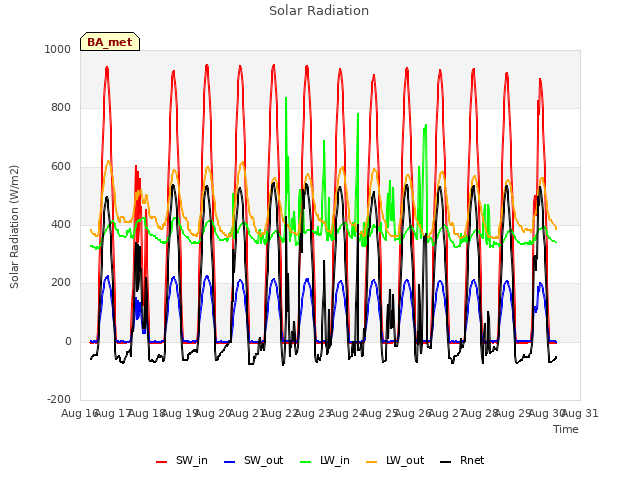The height and width of the screenshot is (480, 640).
Task: Click the Aug 23 x-axis label
Action: pos(313,413)
